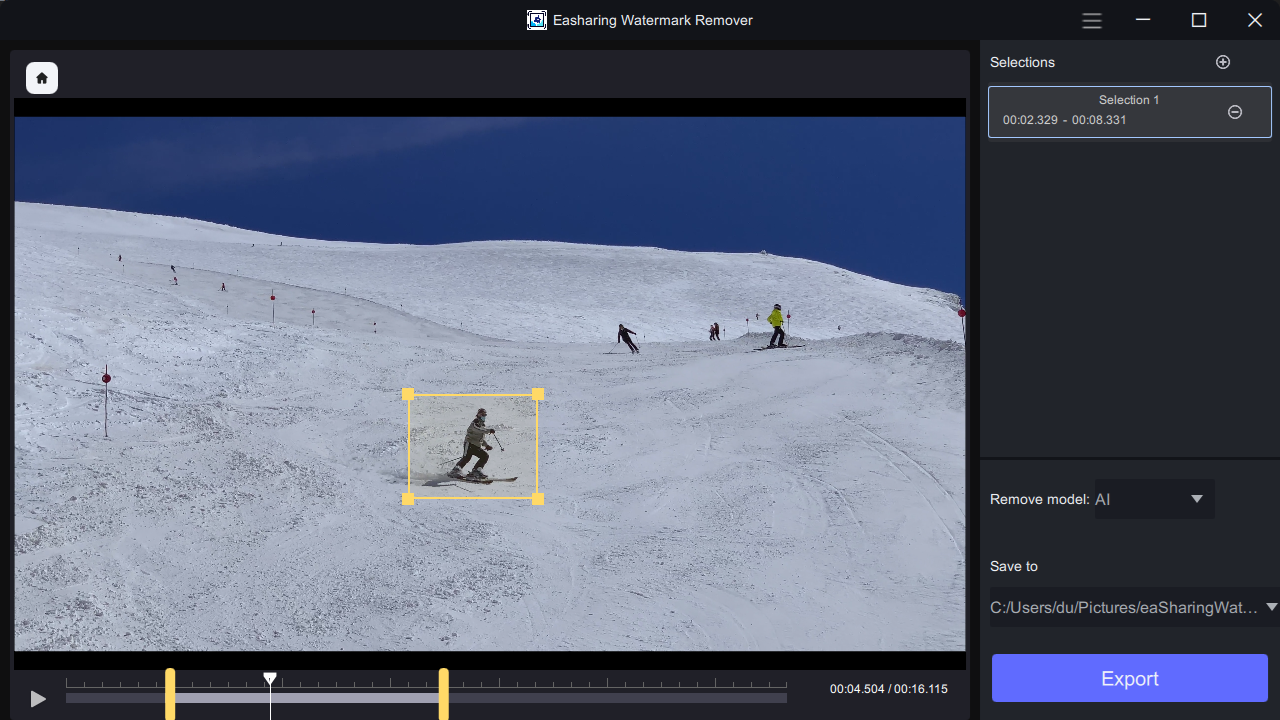The width and height of the screenshot is (1280, 720).
Task: Expand the Save to path dropdown arrow
Action: click(x=1271, y=607)
